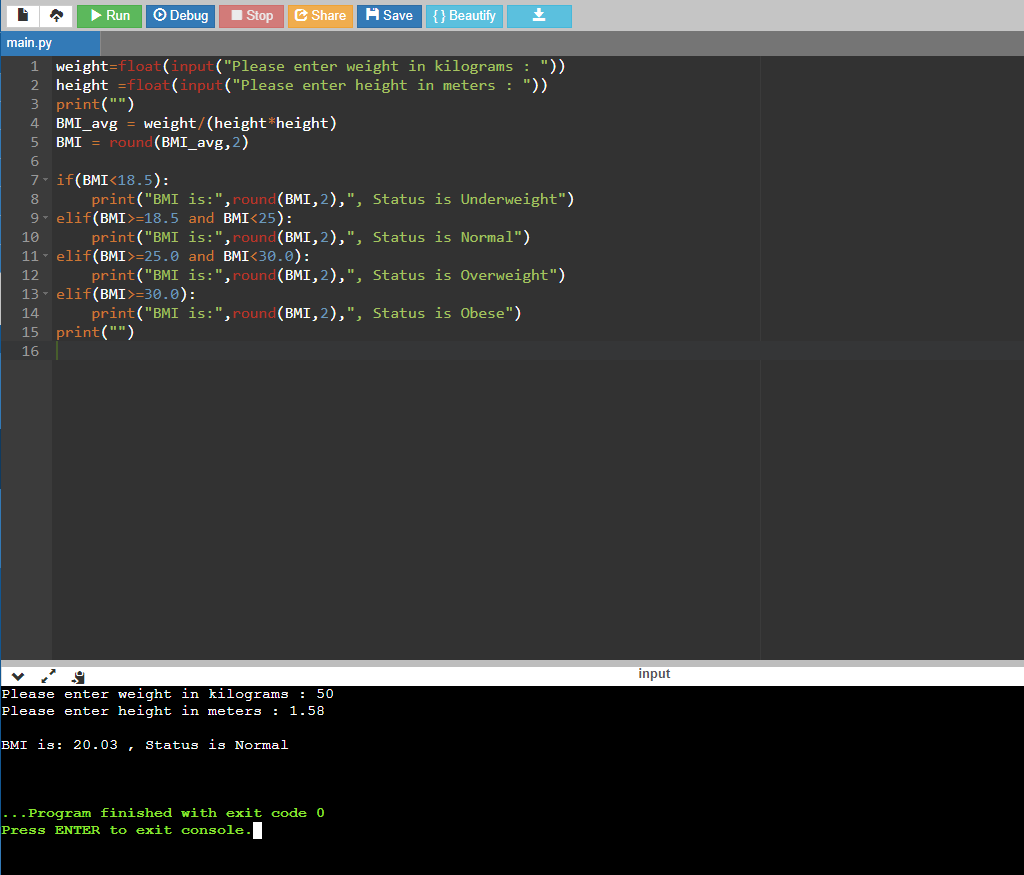Click the 'BMI is: 20.03' console output
Viewport: 1024px width, 875px height.
(x=144, y=745)
